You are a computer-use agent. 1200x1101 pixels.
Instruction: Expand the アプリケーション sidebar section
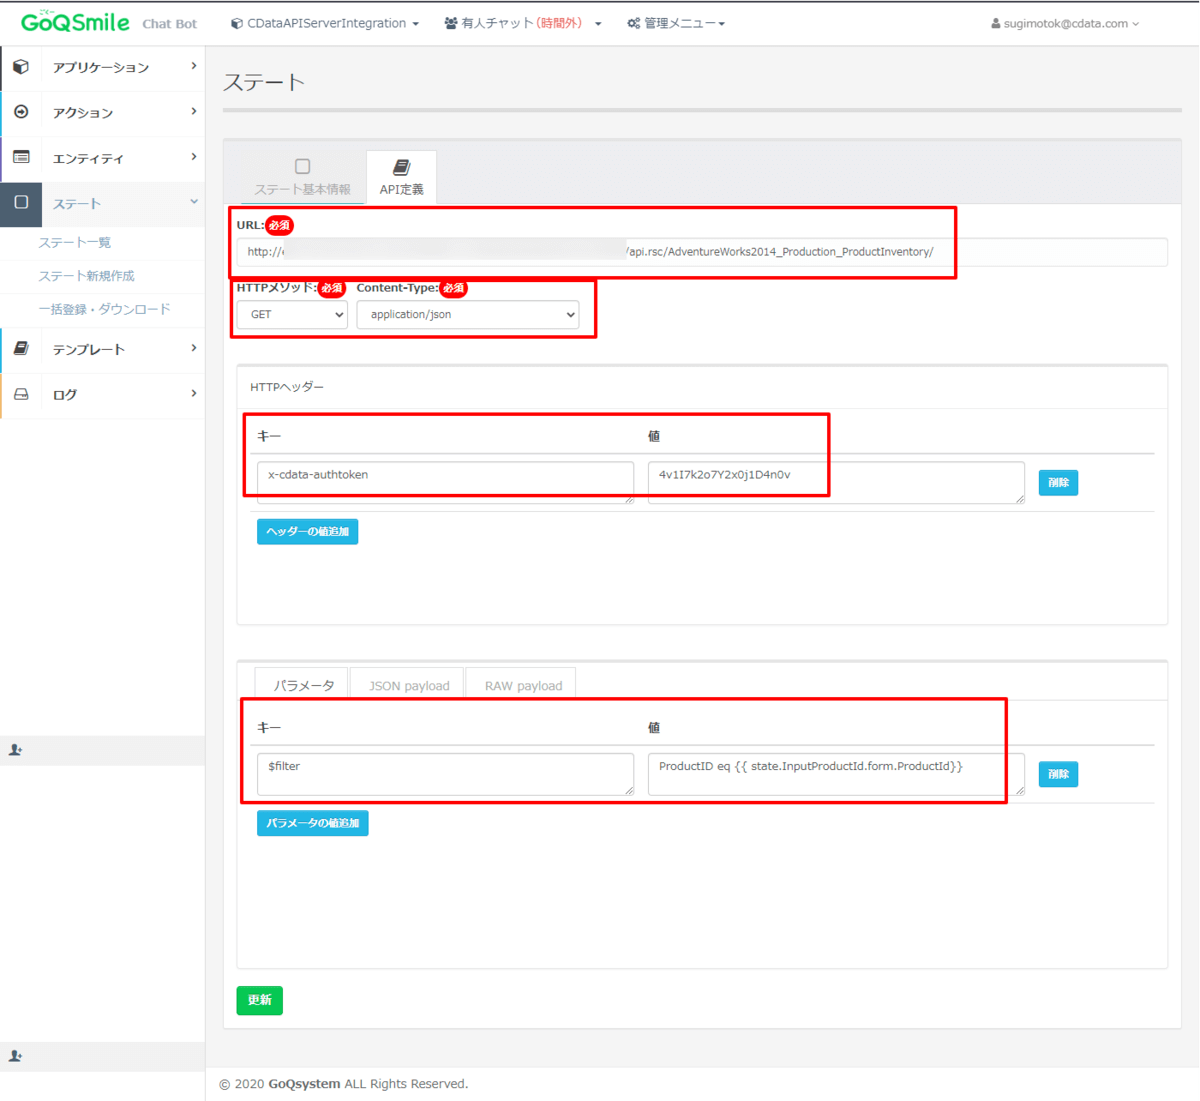coord(103,67)
